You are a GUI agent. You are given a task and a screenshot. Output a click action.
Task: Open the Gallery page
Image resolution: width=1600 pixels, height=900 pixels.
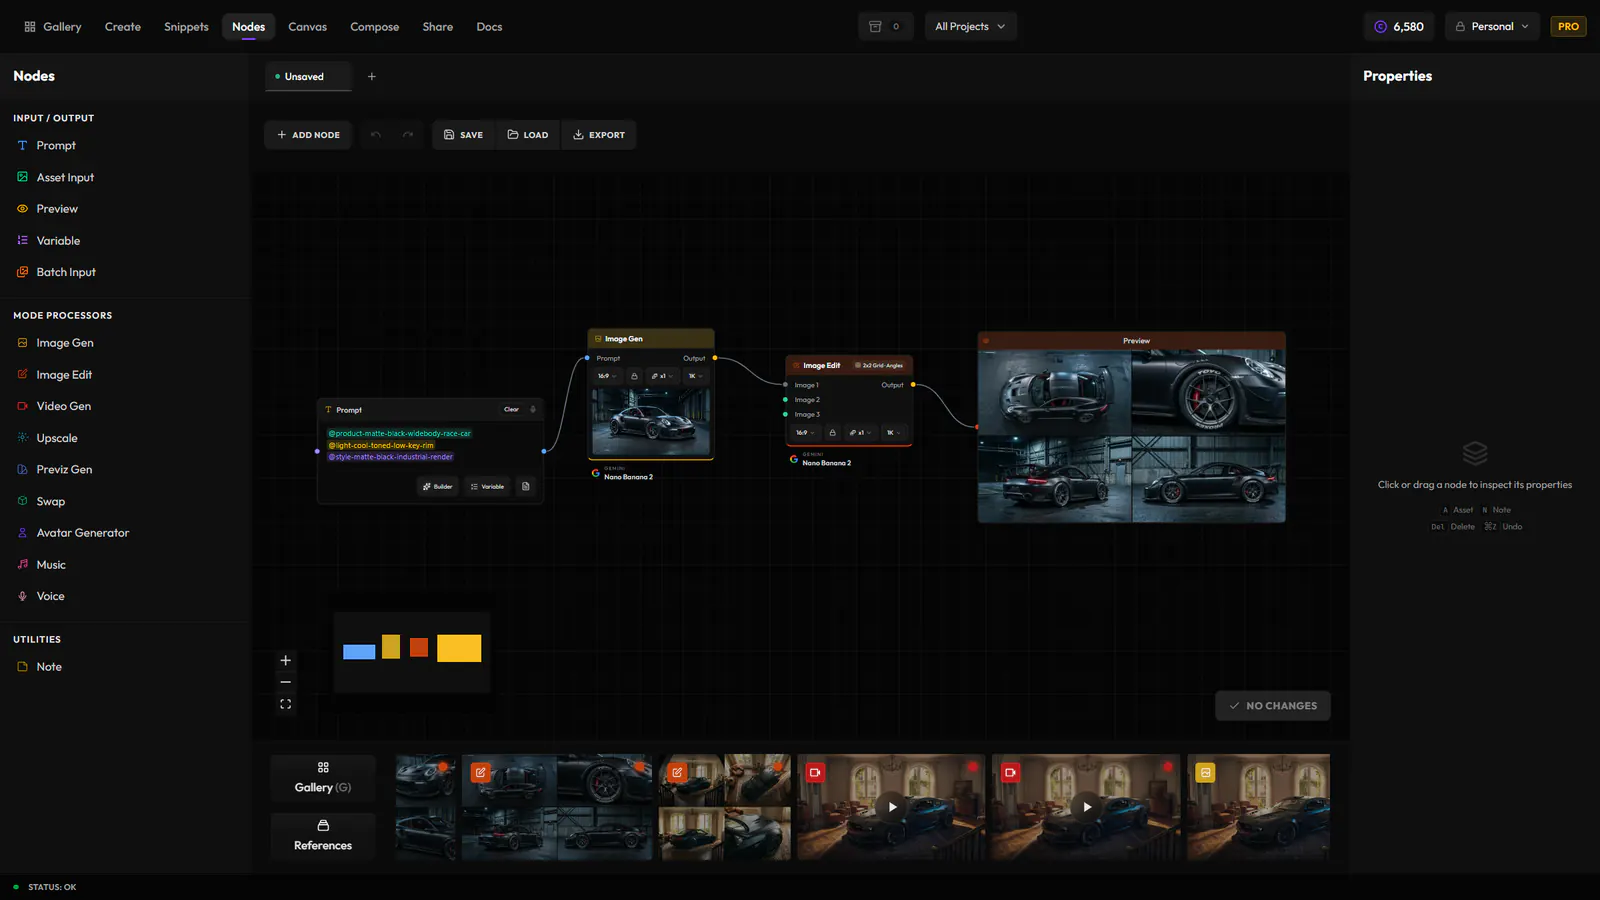pos(53,27)
